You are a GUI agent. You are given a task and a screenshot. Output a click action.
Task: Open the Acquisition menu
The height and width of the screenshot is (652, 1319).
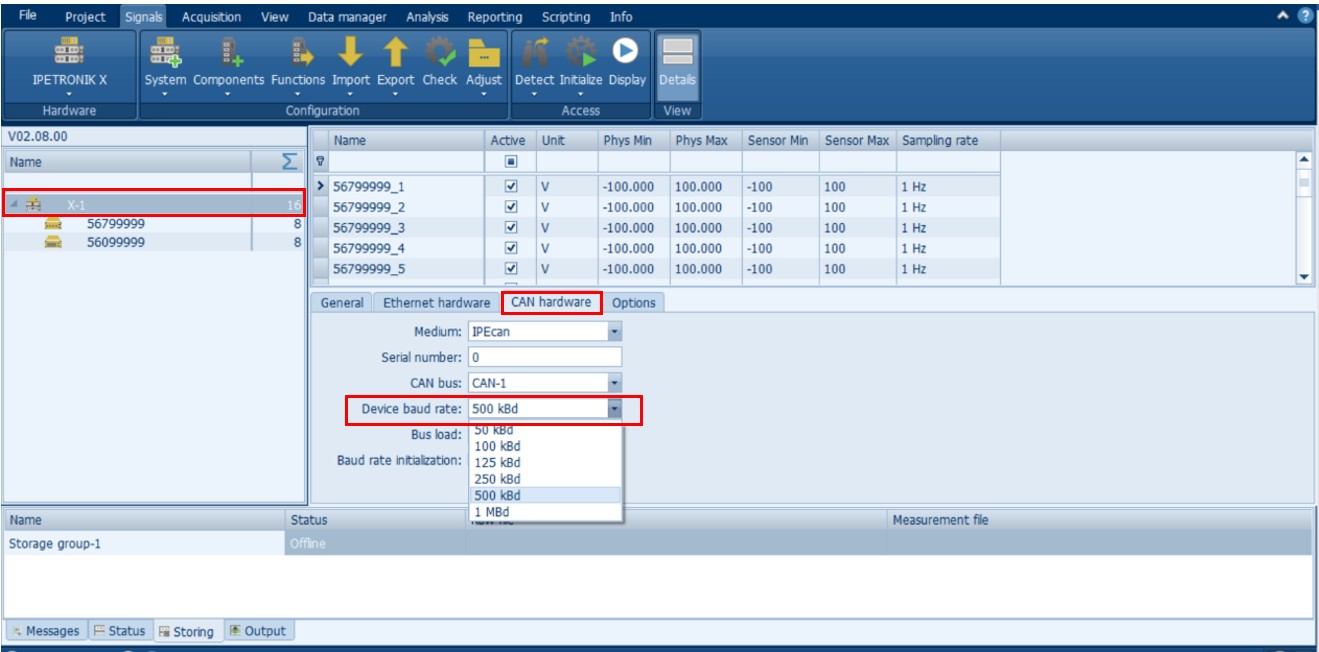(x=211, y=17)
